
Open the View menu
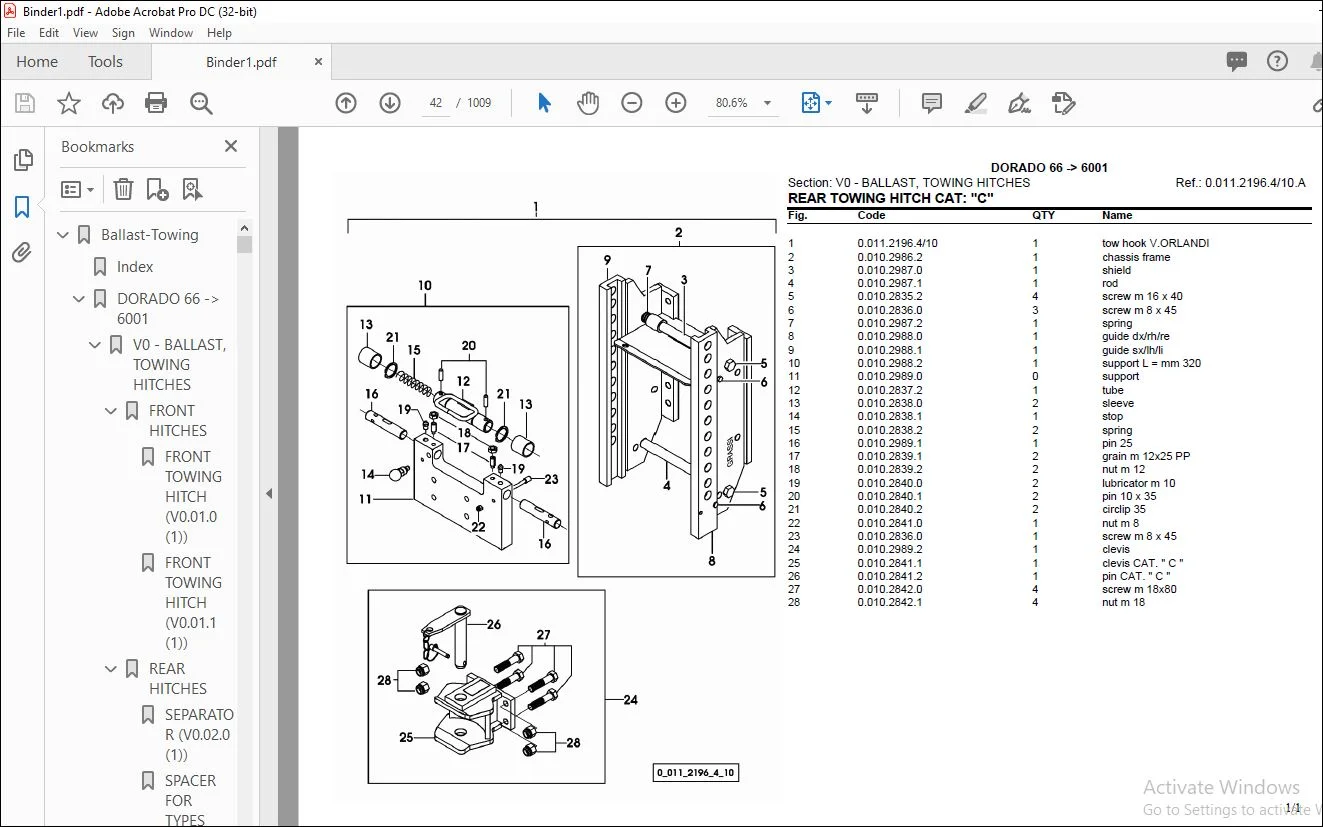(86, 33)
